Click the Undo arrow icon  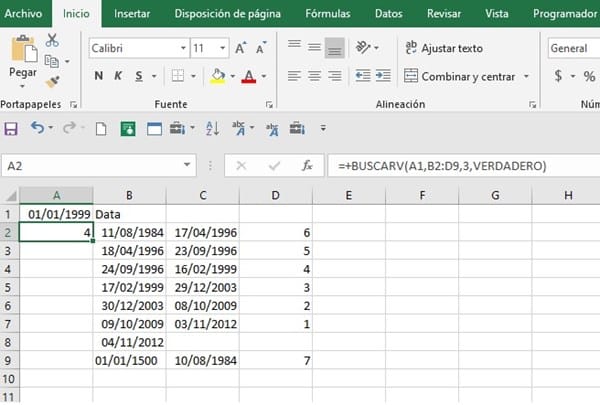(x=37, y=128)
